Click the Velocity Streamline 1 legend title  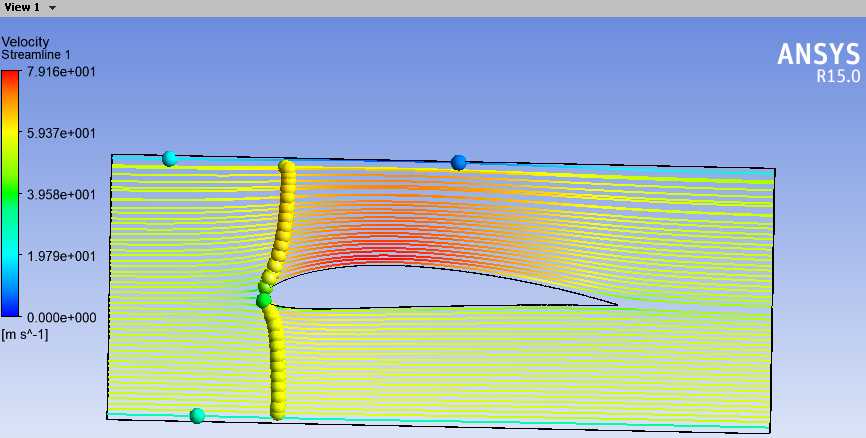coord(36,48)
